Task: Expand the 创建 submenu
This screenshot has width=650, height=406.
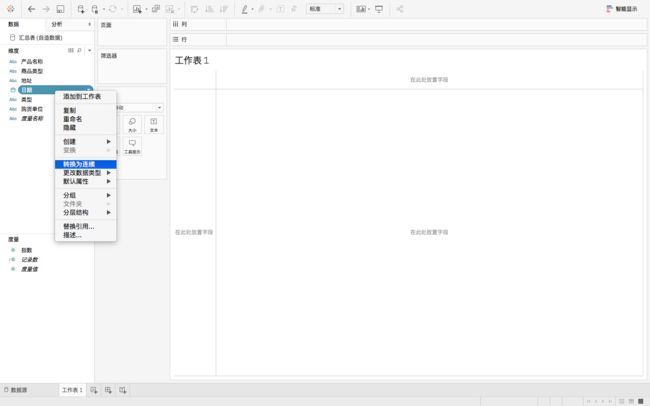Action: pos(86,141)
